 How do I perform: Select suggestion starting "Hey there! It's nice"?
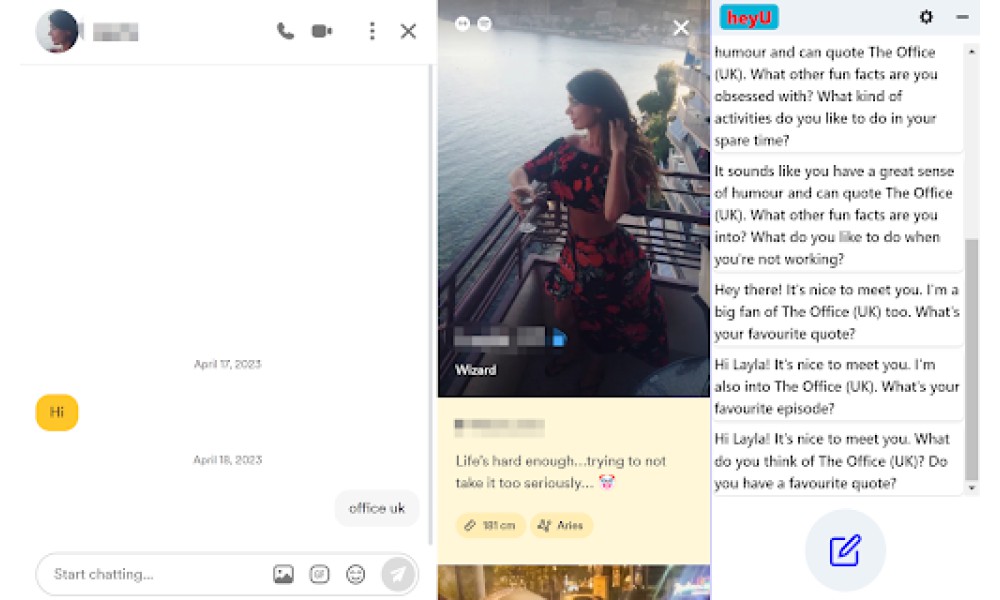[x=837, y=312]
